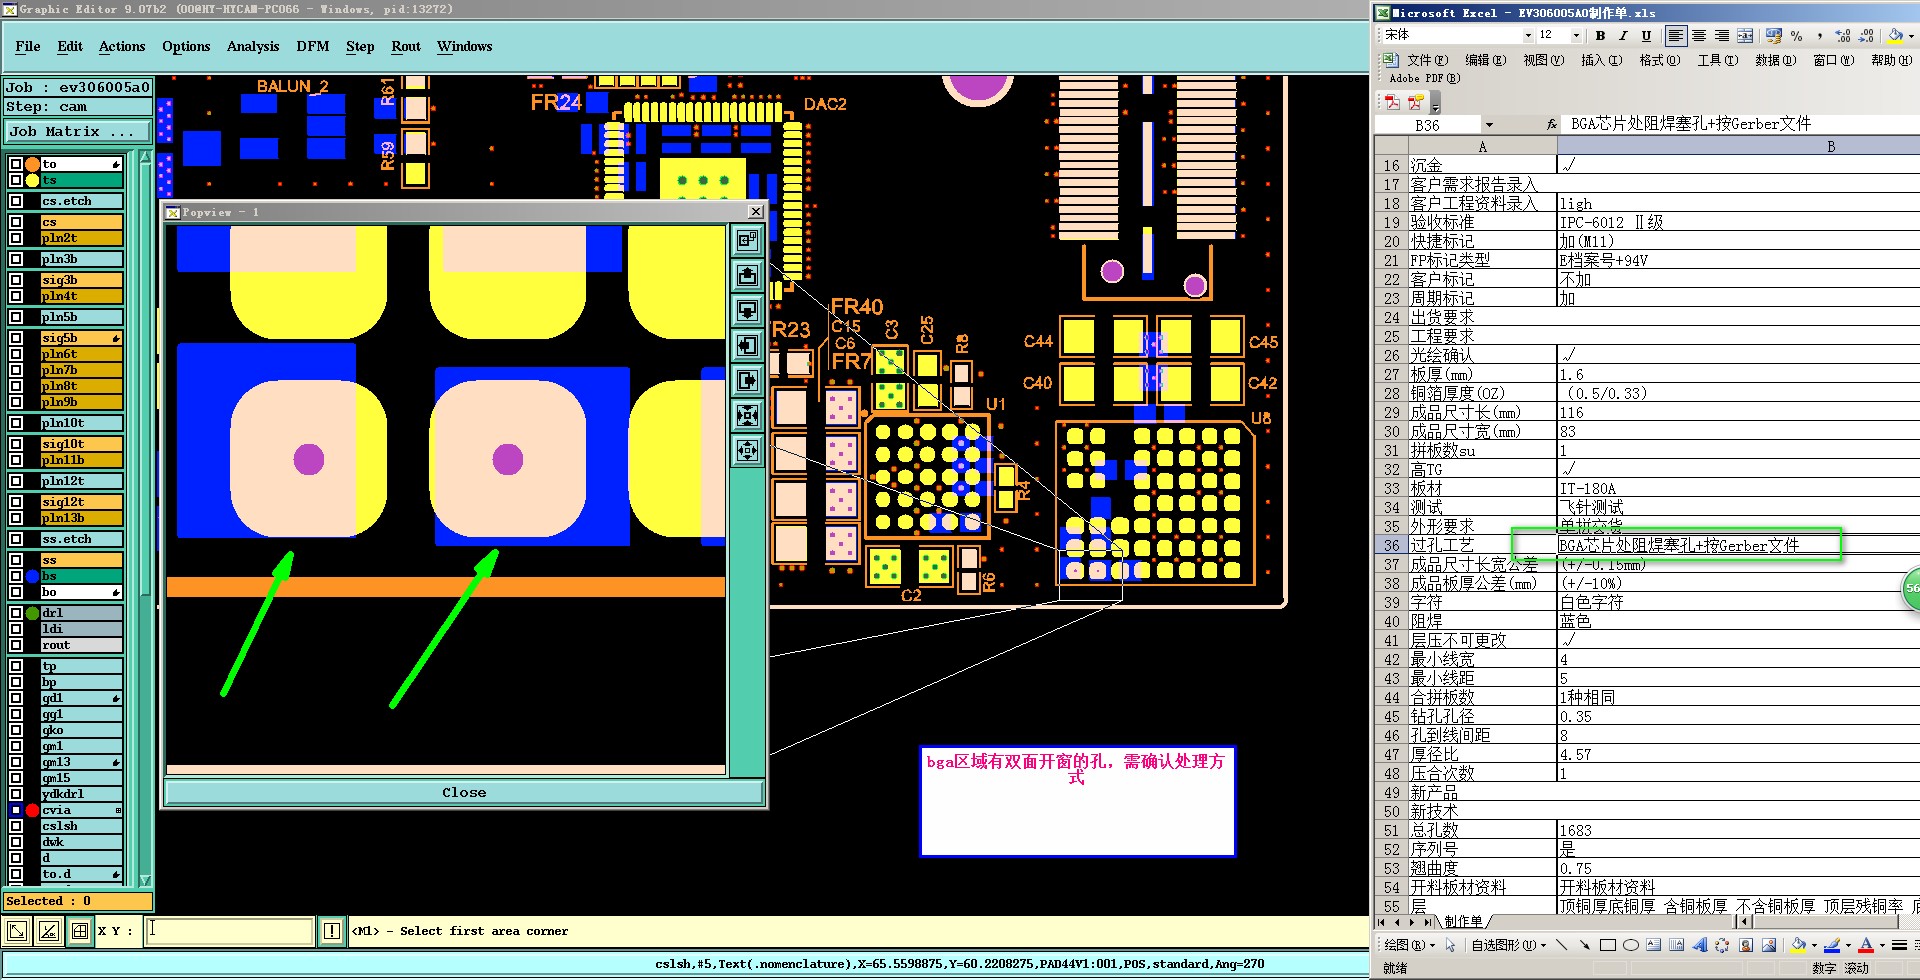Switch to the 制作单 sheet tab
1920x980 pixels.
point(1463,921)
